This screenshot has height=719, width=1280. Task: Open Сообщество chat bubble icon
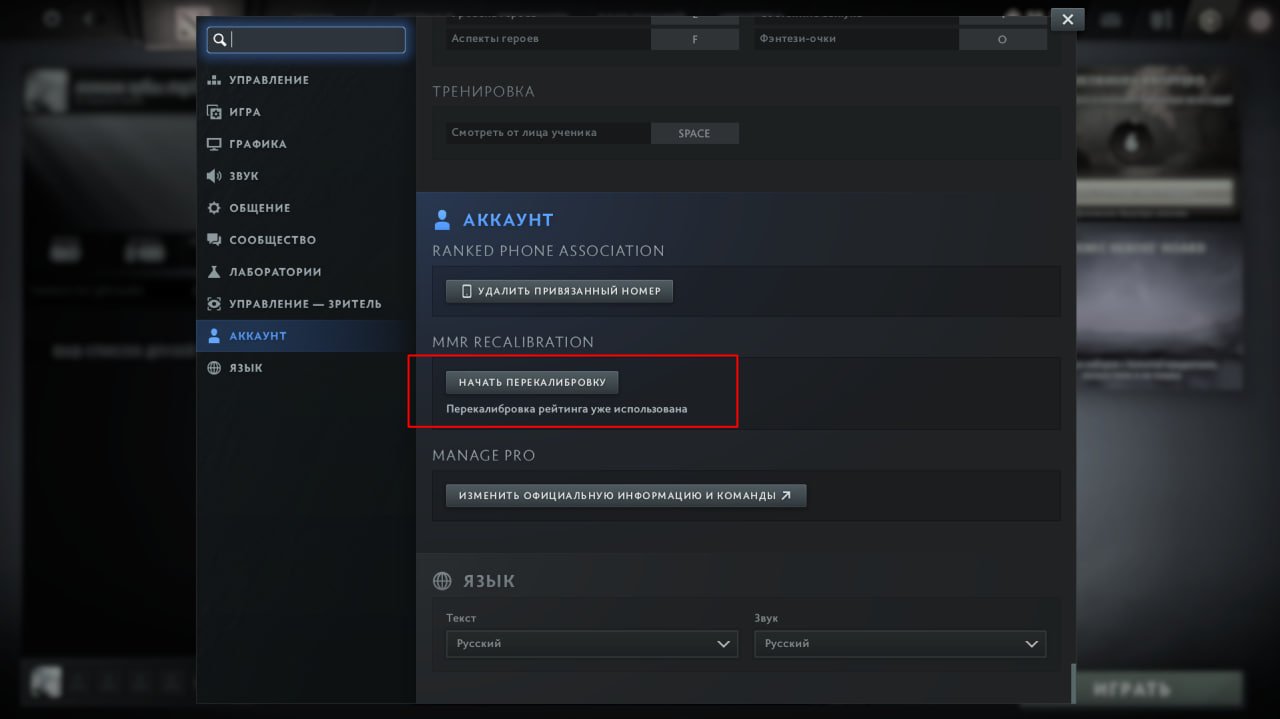pos(214,240)
